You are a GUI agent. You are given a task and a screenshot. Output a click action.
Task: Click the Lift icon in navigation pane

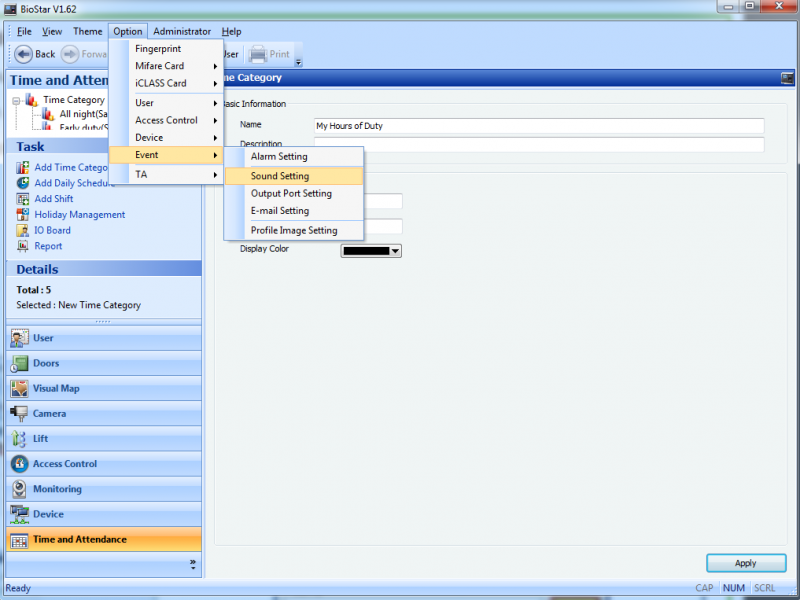tap(19, 439)
